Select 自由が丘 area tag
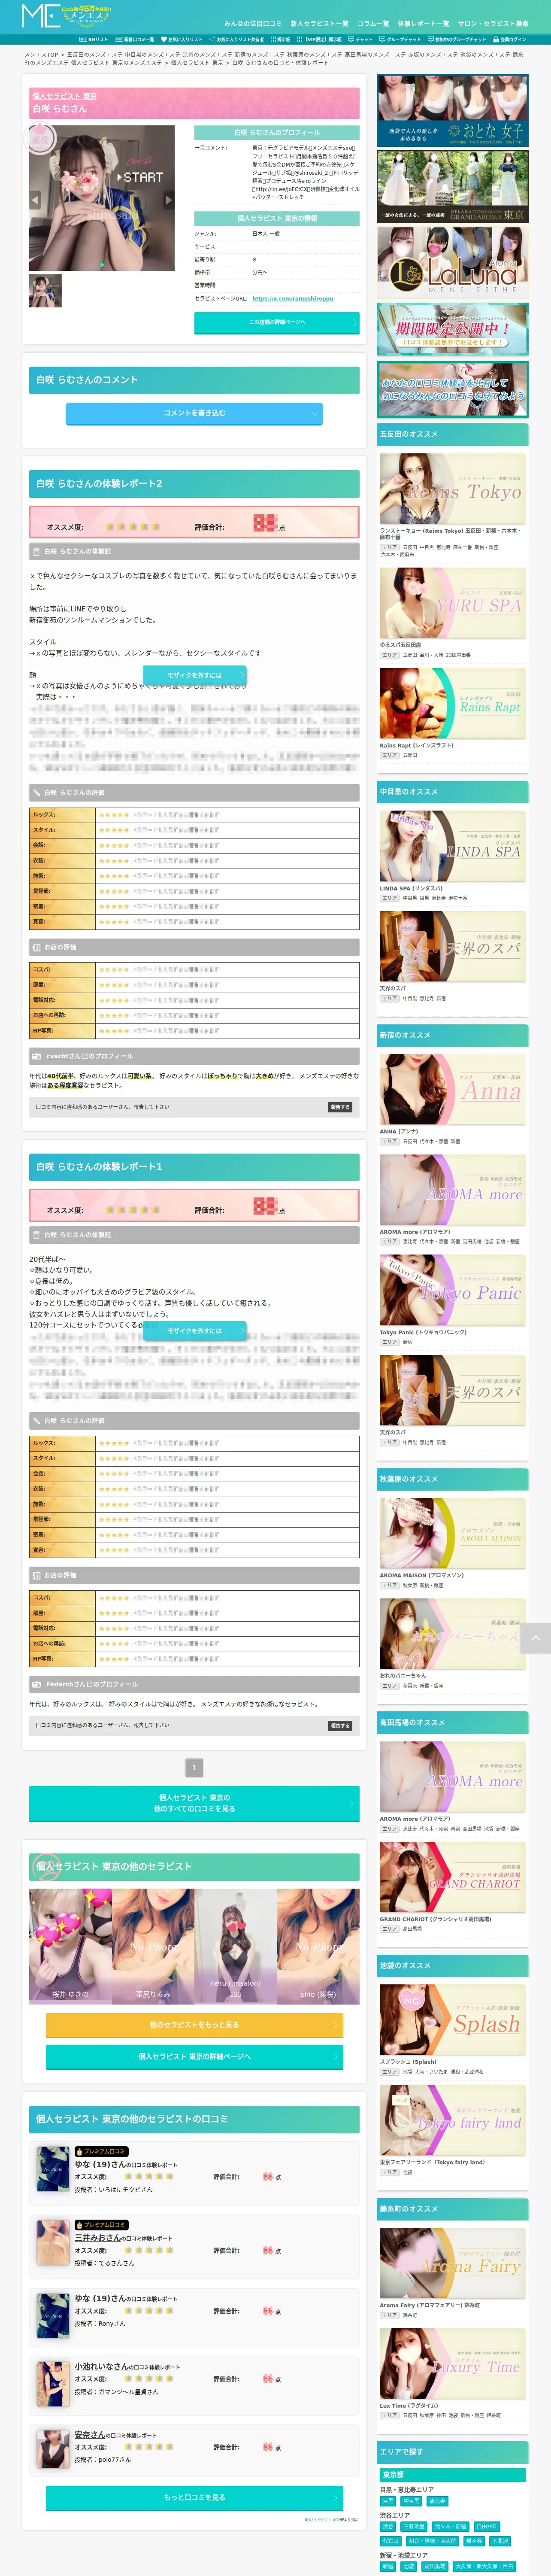The height and width of the screenshot is (2576, 551). tap(486, 2526)
